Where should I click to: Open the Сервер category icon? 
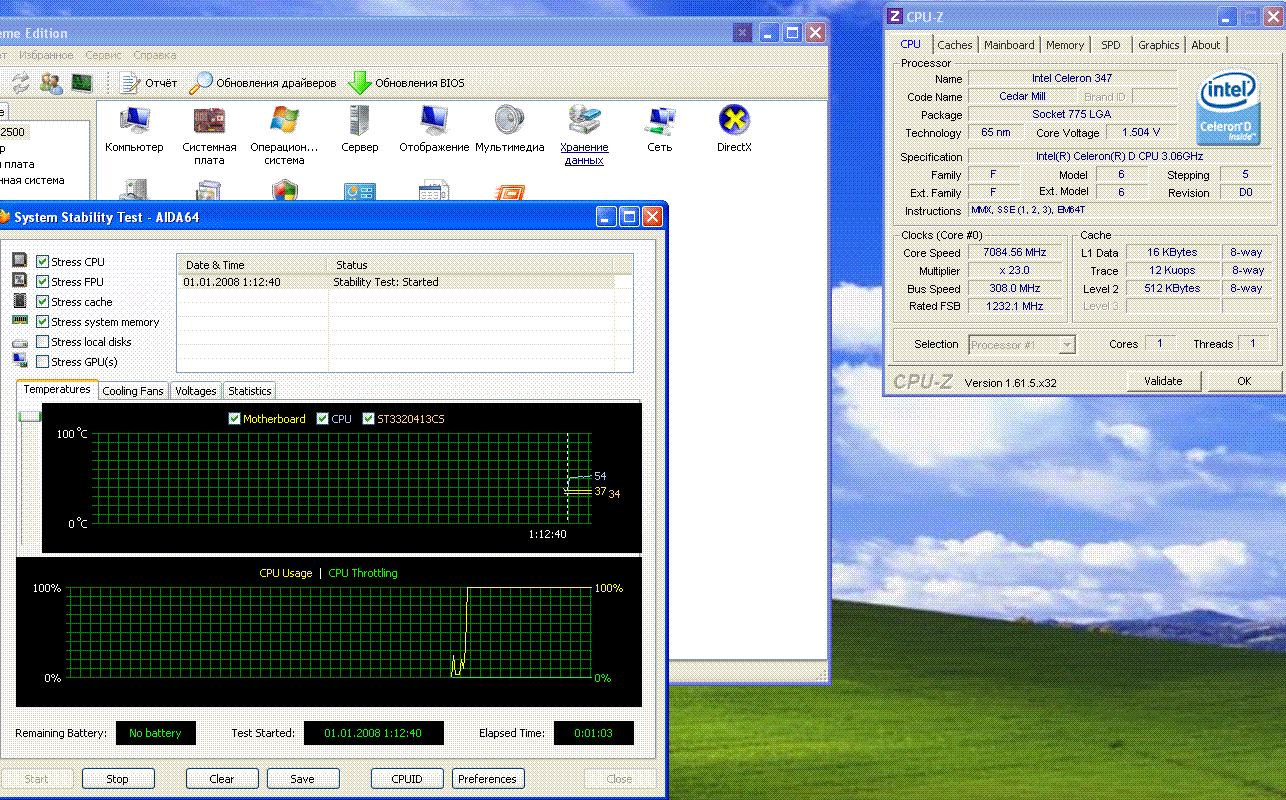[359, 122]
